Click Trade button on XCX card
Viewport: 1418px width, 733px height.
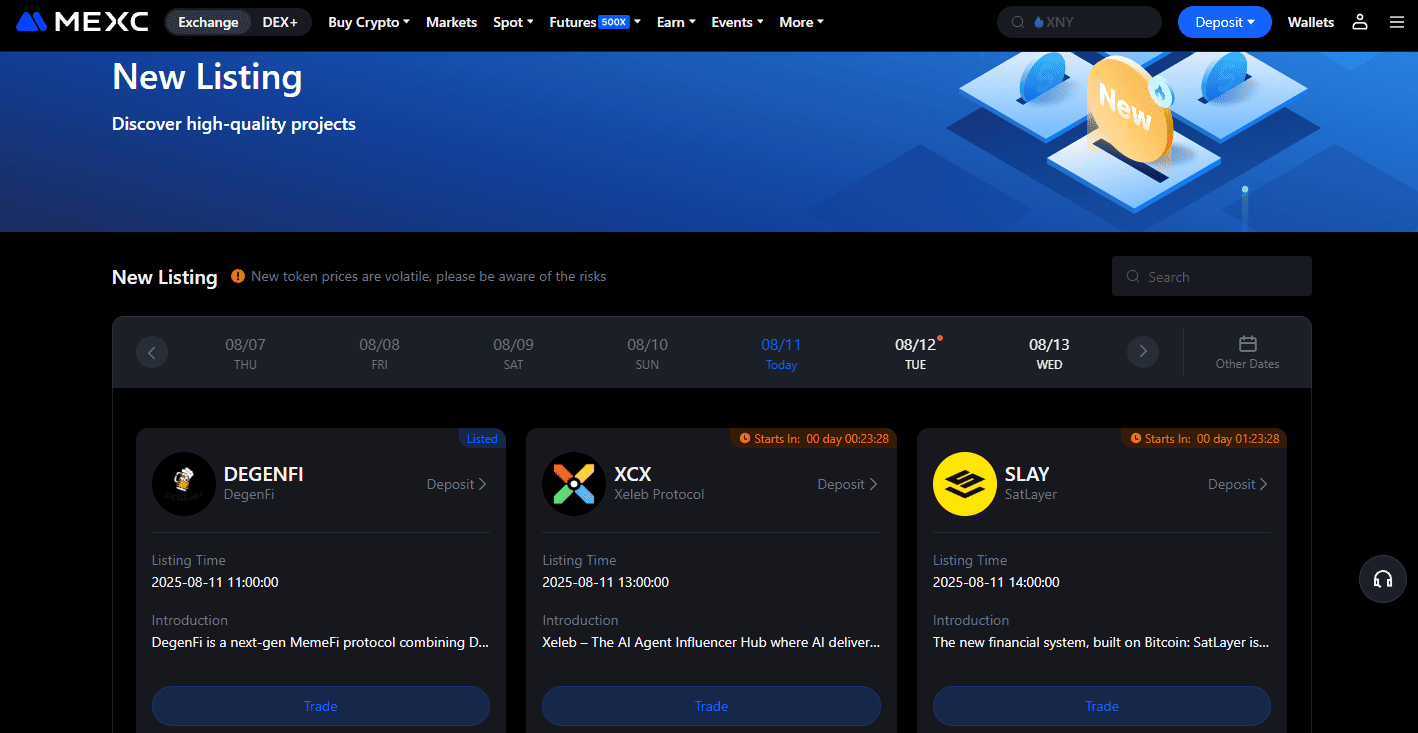(711, 706)
